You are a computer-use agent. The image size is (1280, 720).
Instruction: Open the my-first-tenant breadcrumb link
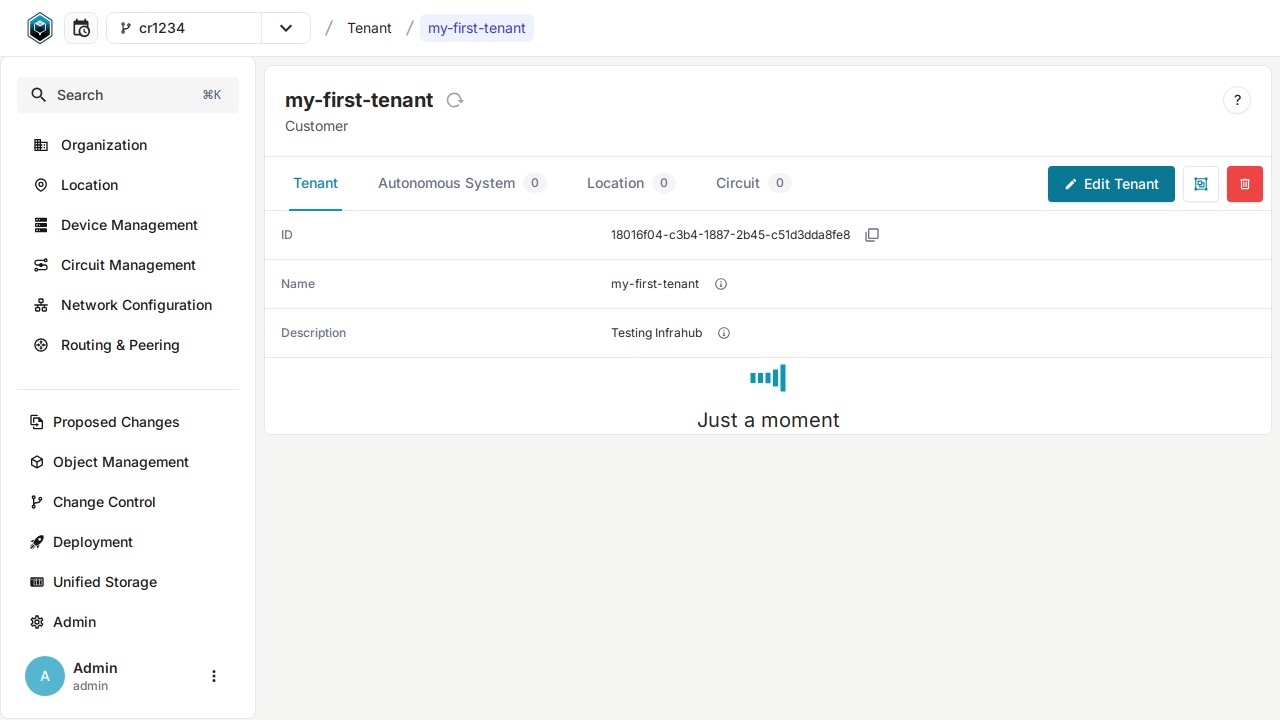coord(476,27)
